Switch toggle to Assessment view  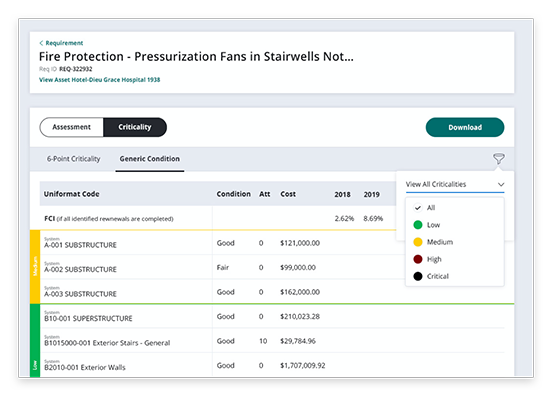[71, 127]
